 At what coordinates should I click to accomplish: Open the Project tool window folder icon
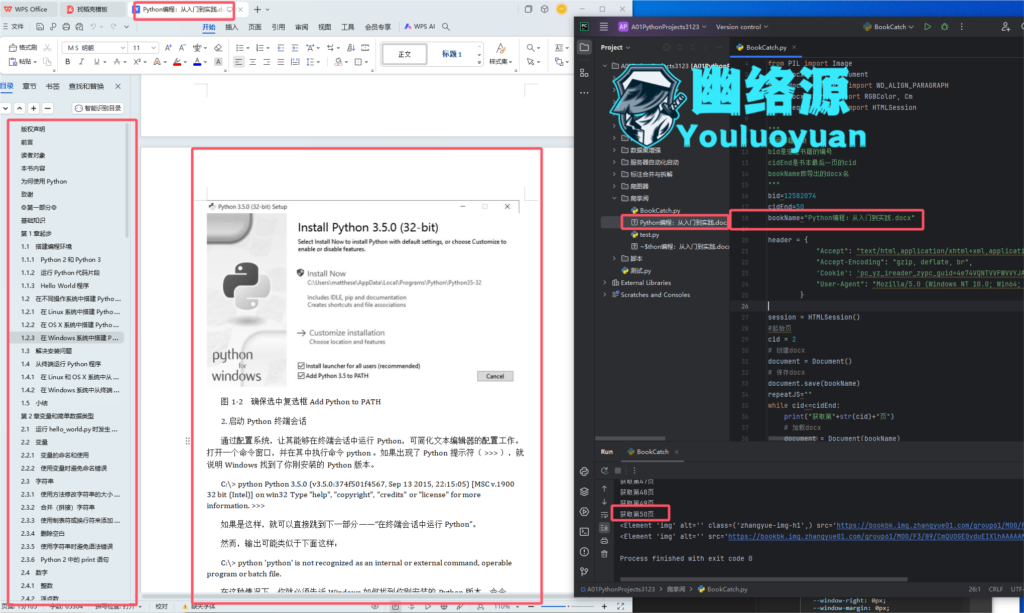click(x=584, y=48)
